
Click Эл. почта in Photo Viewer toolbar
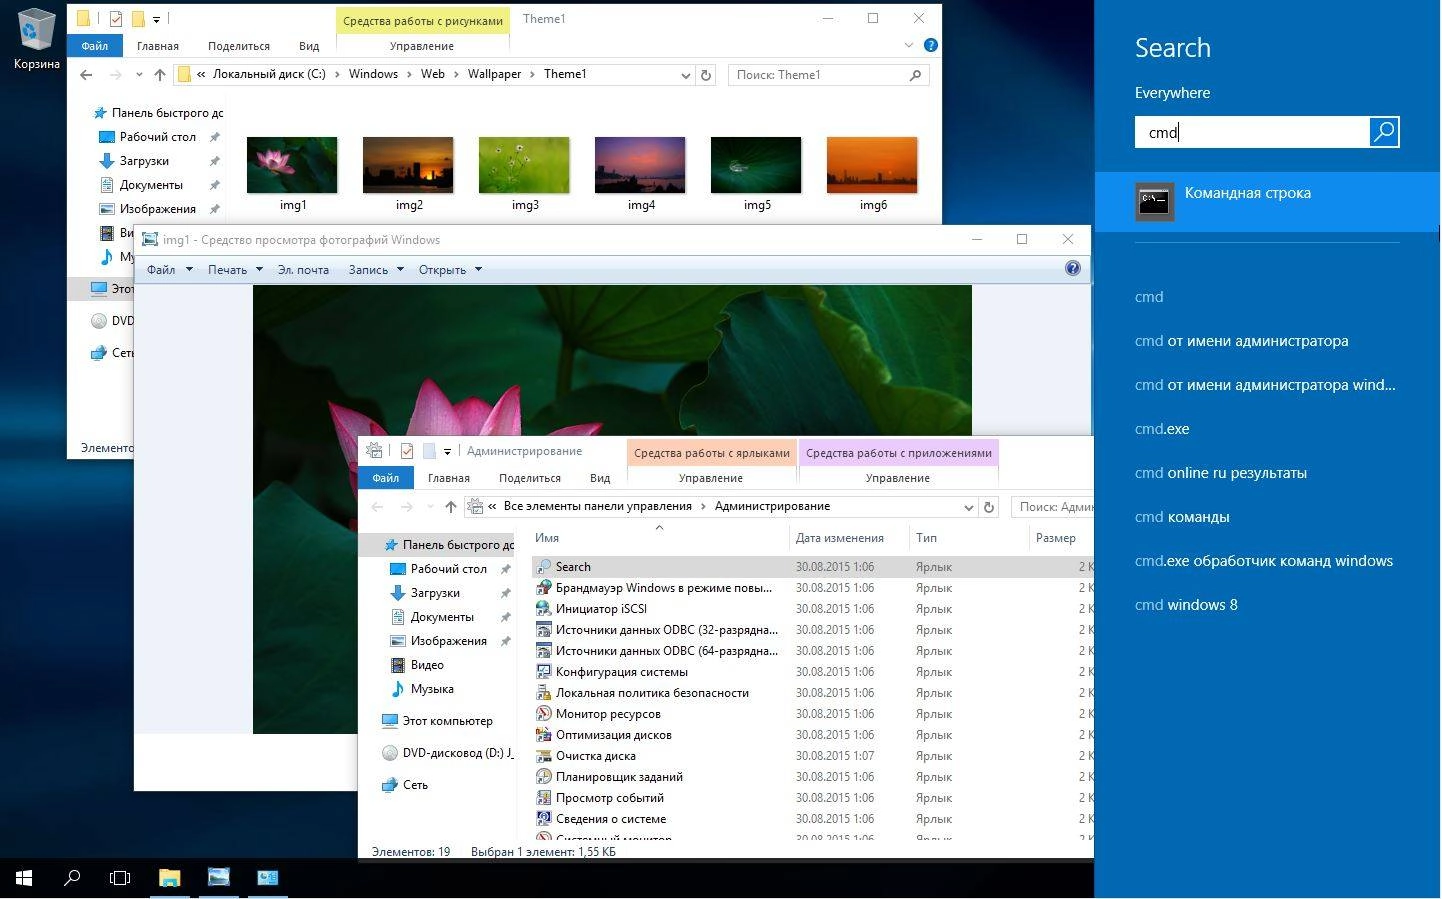point(303,269)
